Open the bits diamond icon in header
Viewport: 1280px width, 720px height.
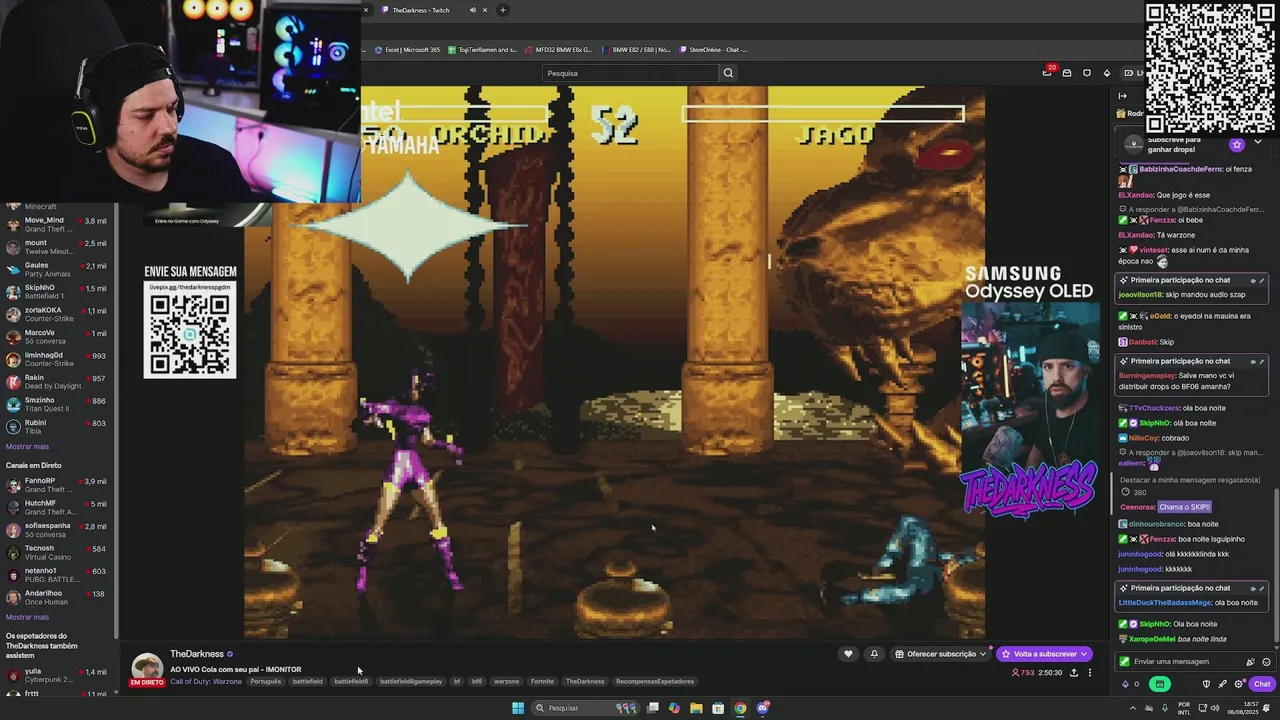1107,73
